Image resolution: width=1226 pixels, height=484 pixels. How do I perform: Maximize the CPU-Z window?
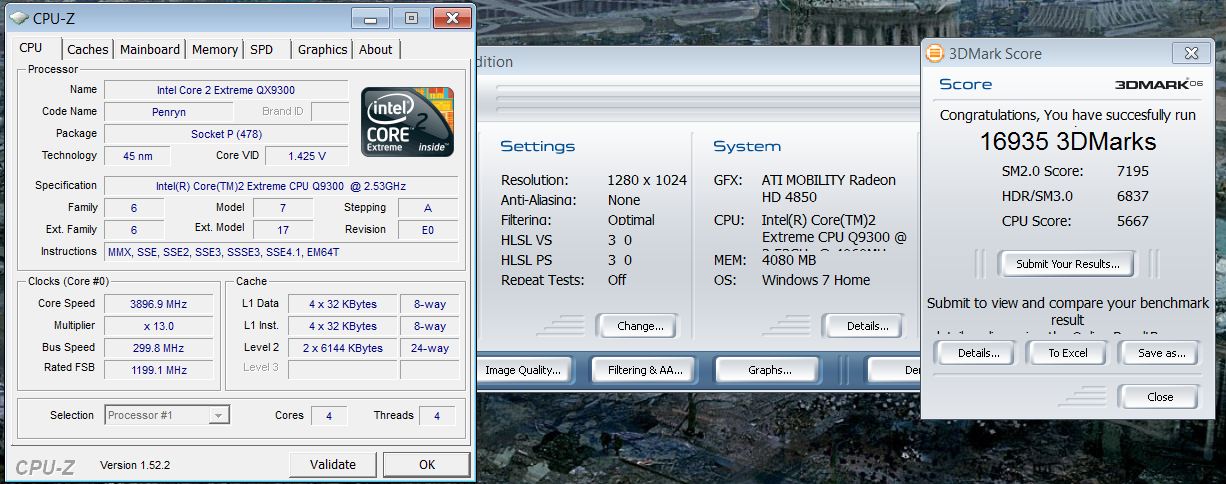coord(411,18)
